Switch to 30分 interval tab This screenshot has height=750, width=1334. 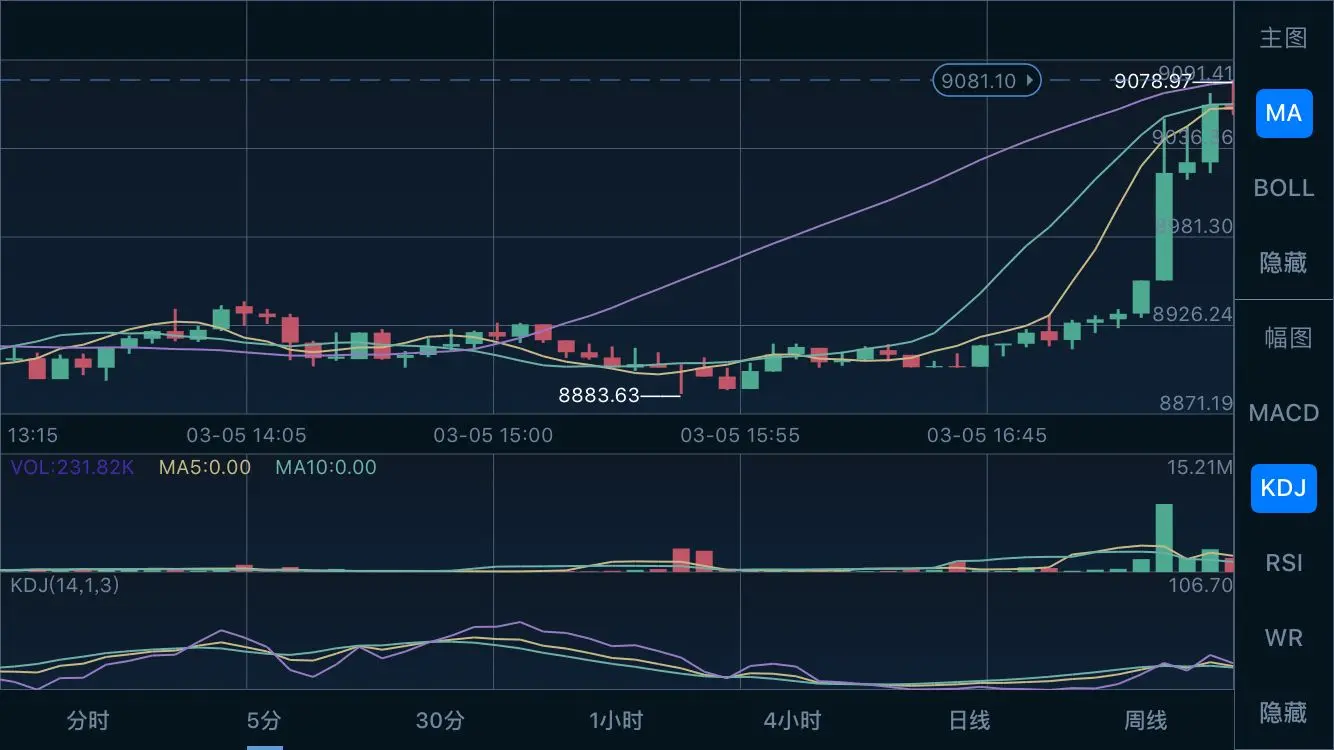click(440, 720)
